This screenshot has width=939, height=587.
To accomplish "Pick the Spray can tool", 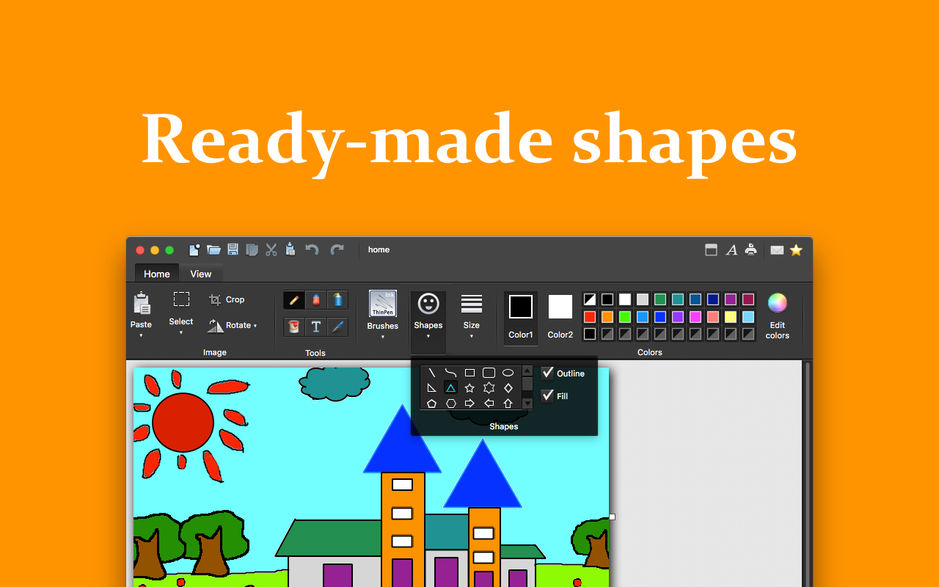I will click(337, 298).
